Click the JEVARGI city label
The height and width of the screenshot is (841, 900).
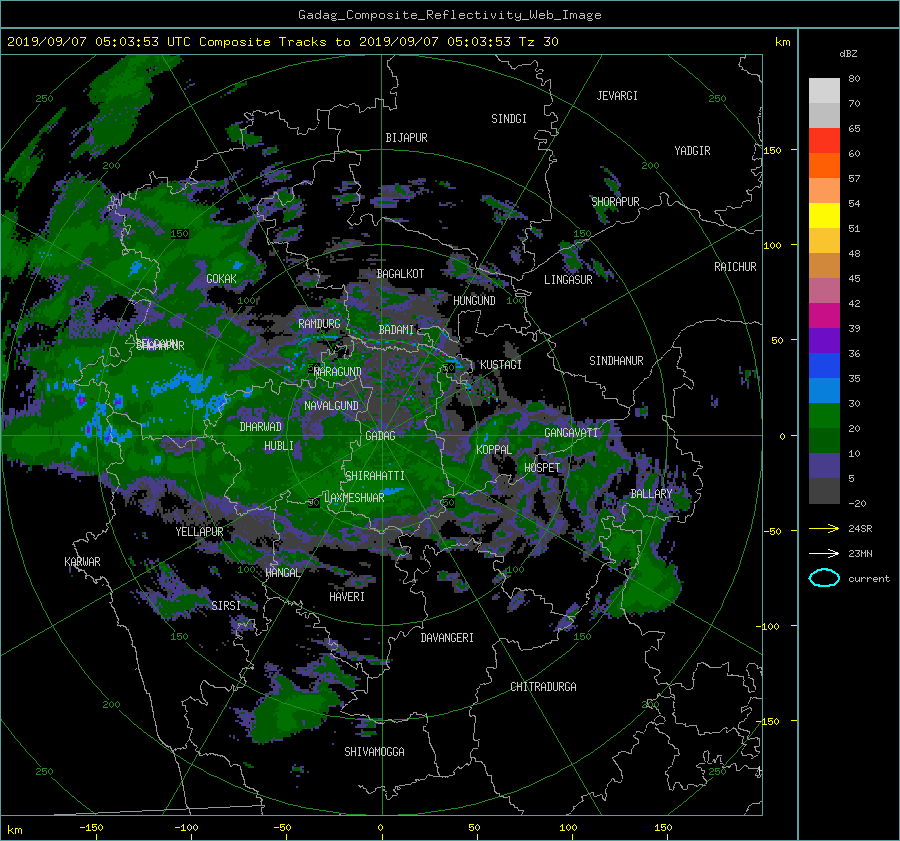click(x=617, y=96)
